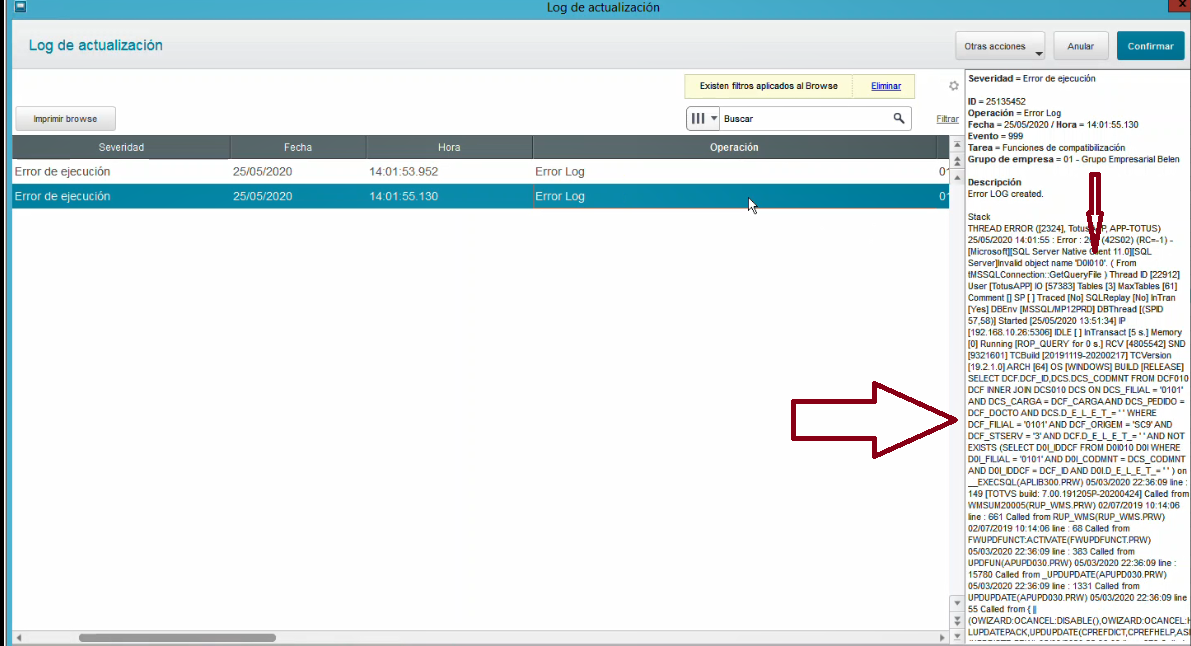Move up one row with single up arrow
1191x646 pixels.
pos(957,178)
